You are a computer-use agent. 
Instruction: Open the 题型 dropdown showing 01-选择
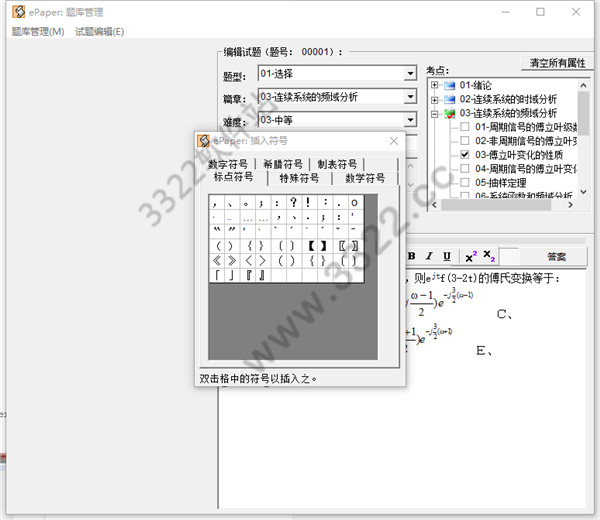click(410, 73)
